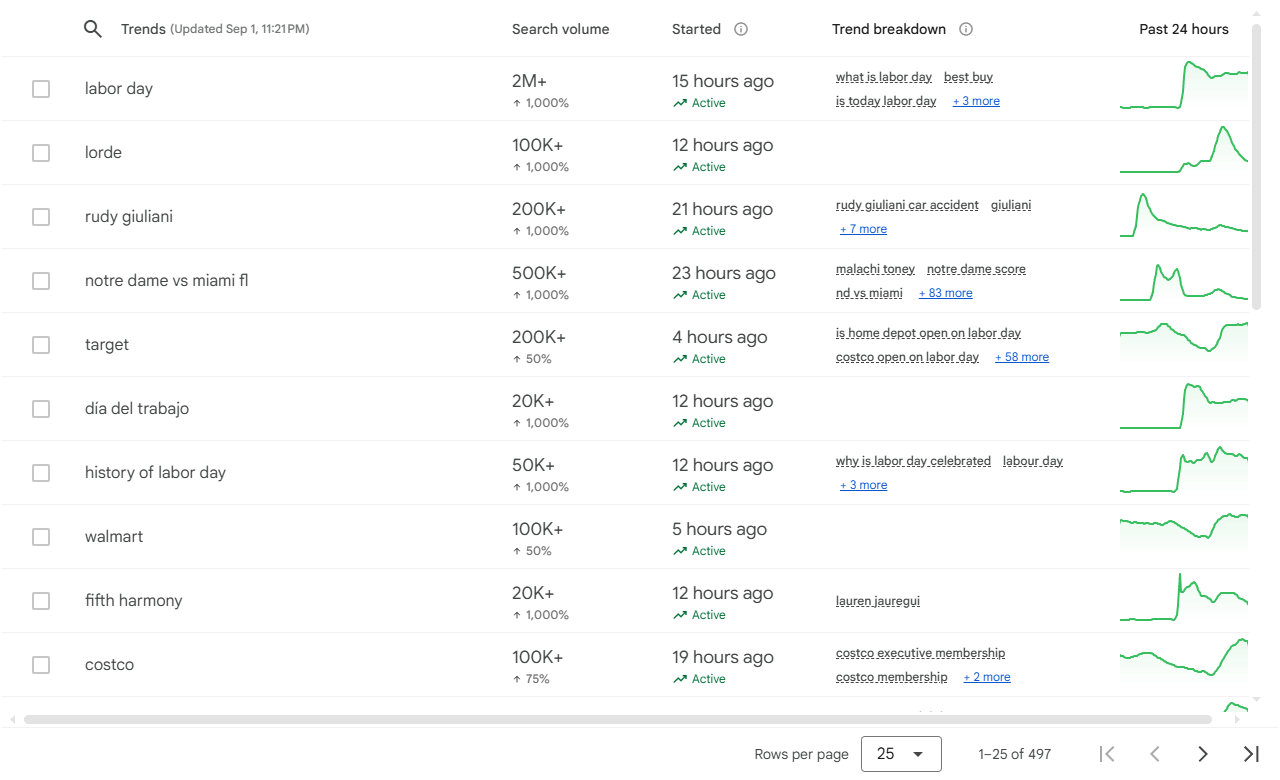Click the Past 24 hours header
This screenshot has height=780, width=1280.
point(1184,29)
